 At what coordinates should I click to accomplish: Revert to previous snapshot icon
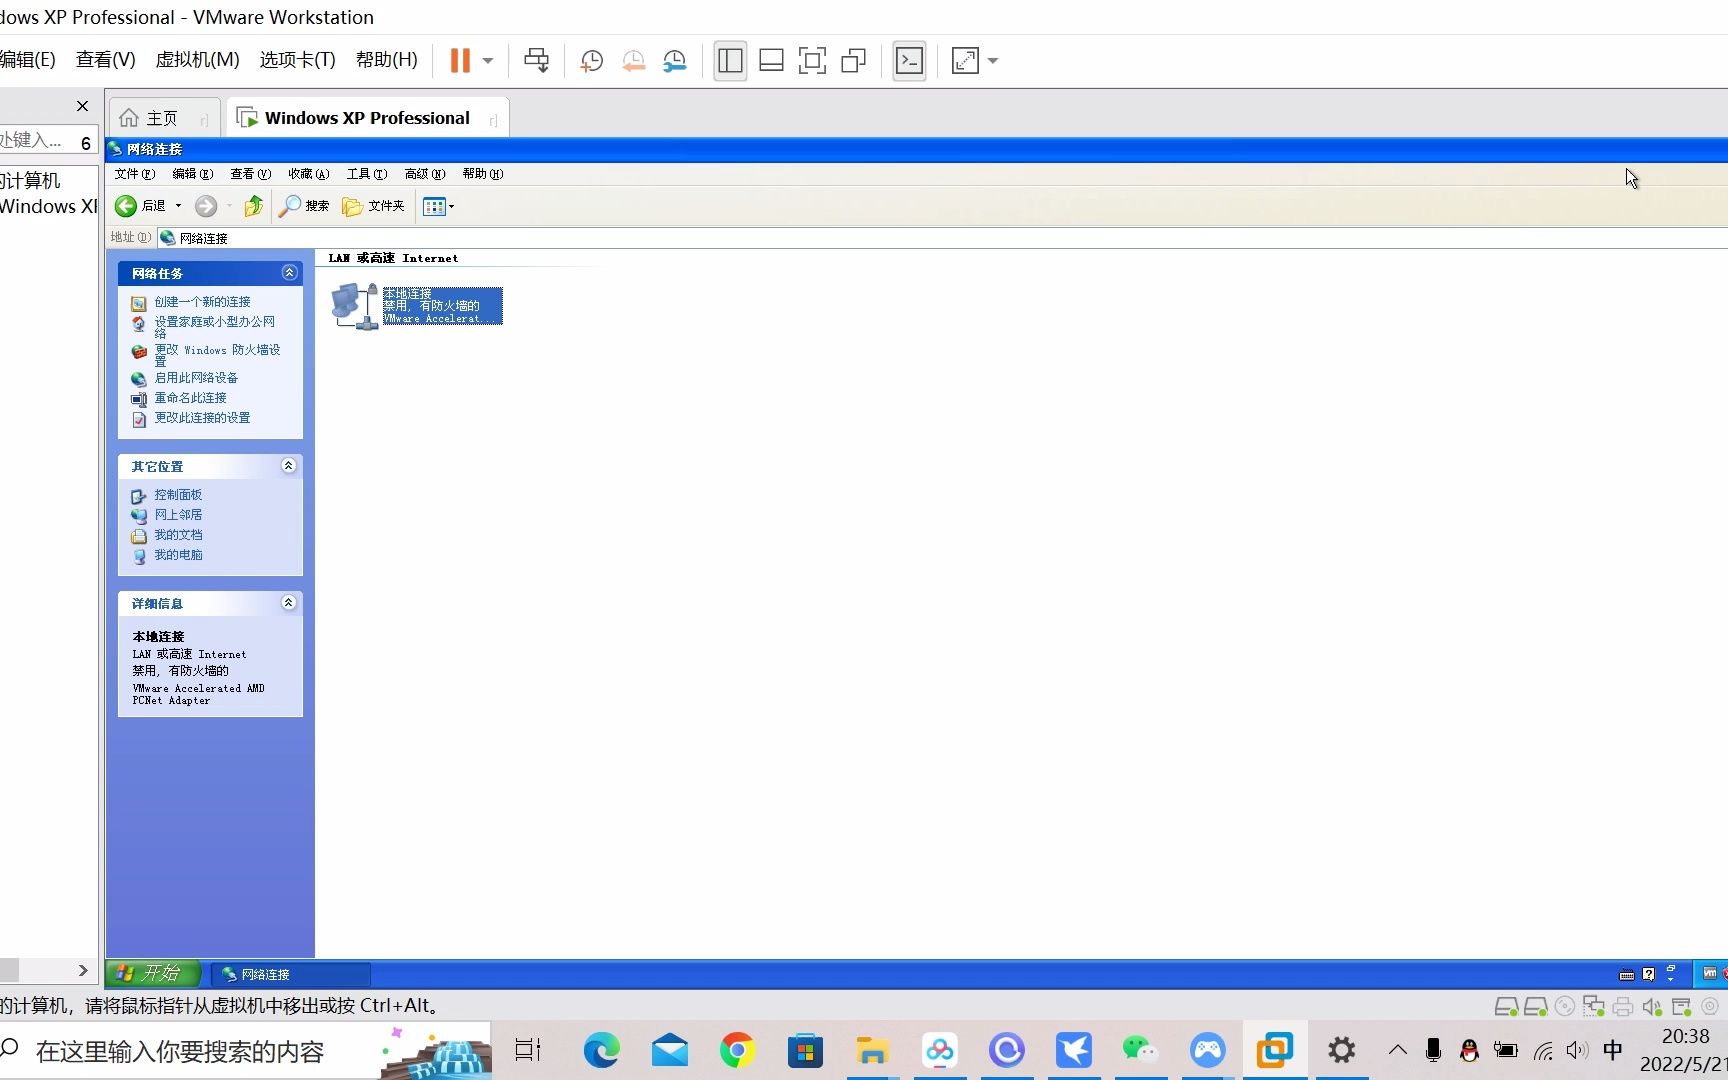pyautogui.click(x=633, y=61)
